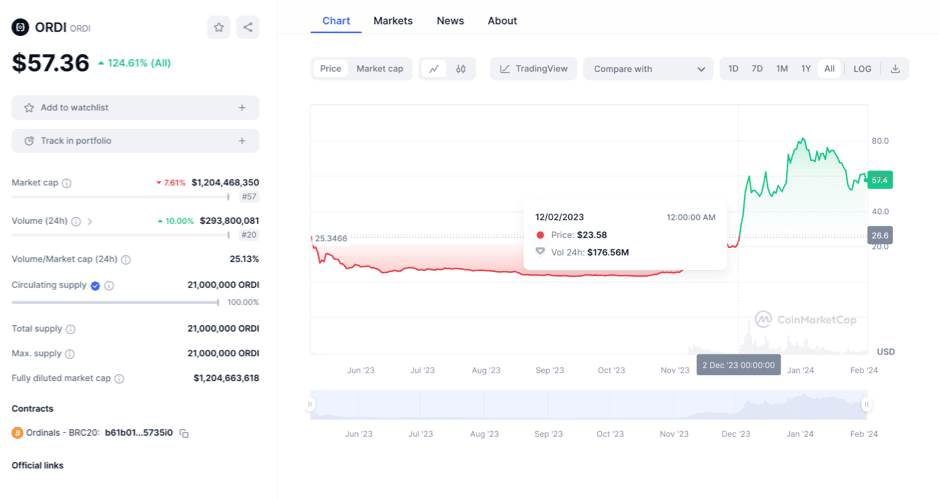Click the star favorite icon
Image resolution: width=939 pixels, height=499 pixels.
219,27
